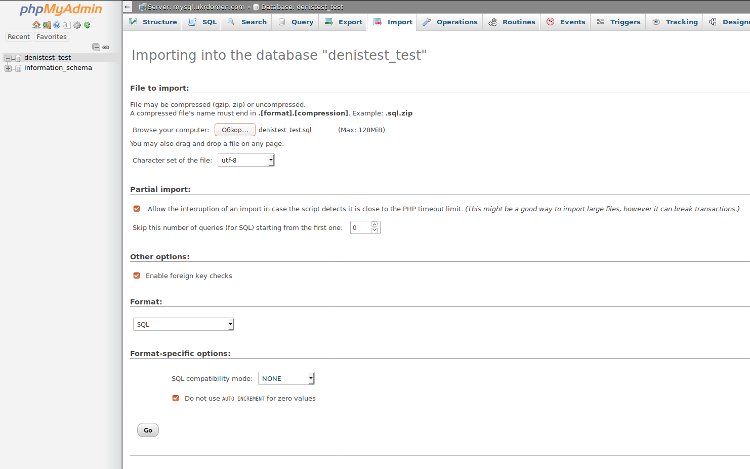Open phpMyAdmin documentation blue help icon
The height and width of the screenshot is (469, 750).
[x=57, y=25]
